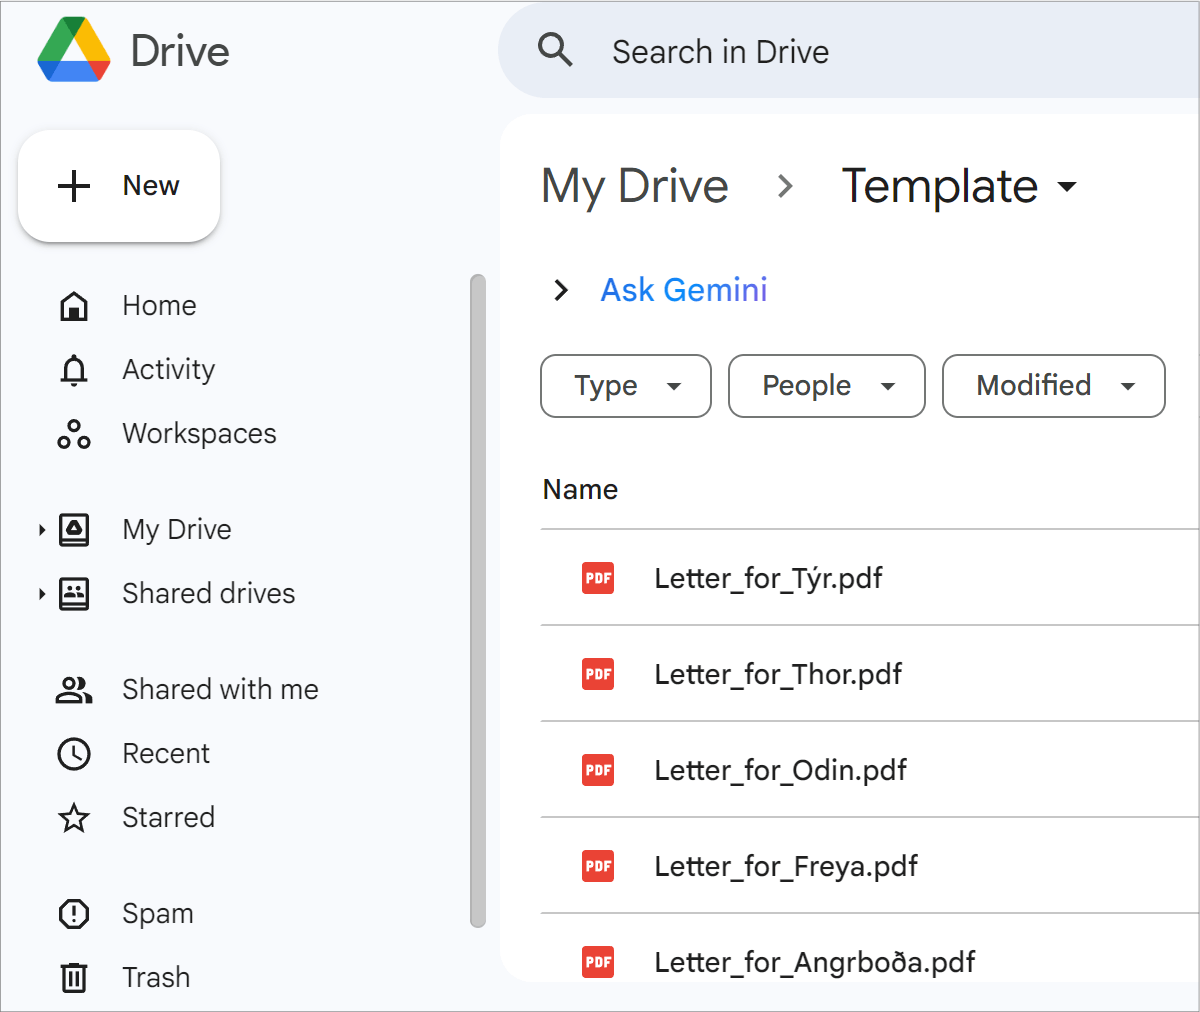Image resolution: width=1200 pixels, height=1012 pixels.
Task: Click PDF icon of Letter_for_Týr.pdf
Action: [598, 578]
